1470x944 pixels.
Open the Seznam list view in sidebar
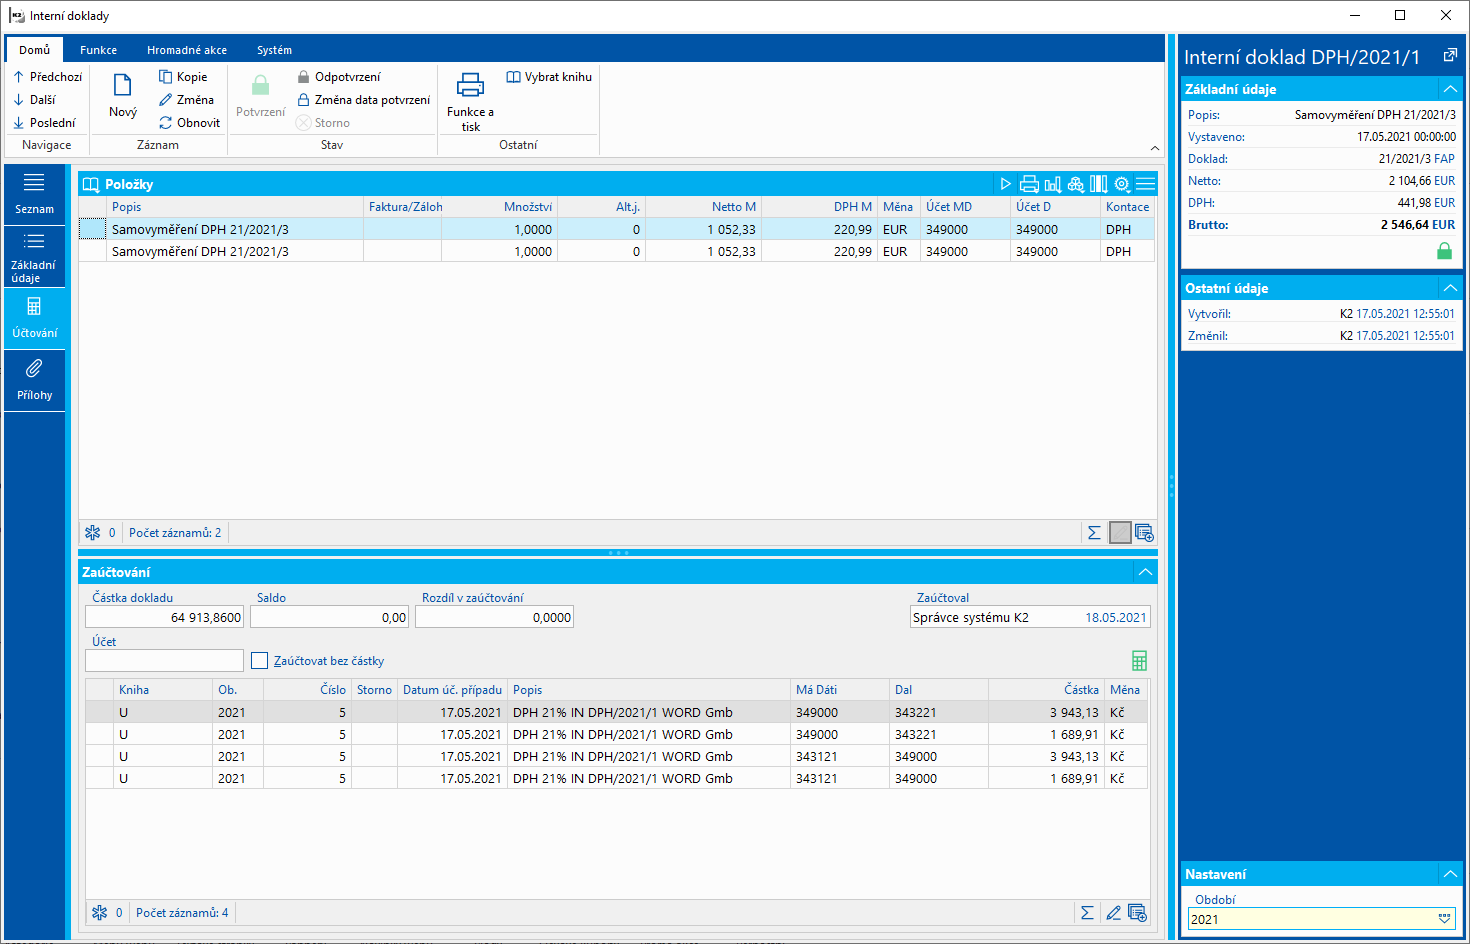[x=34, y=194]
